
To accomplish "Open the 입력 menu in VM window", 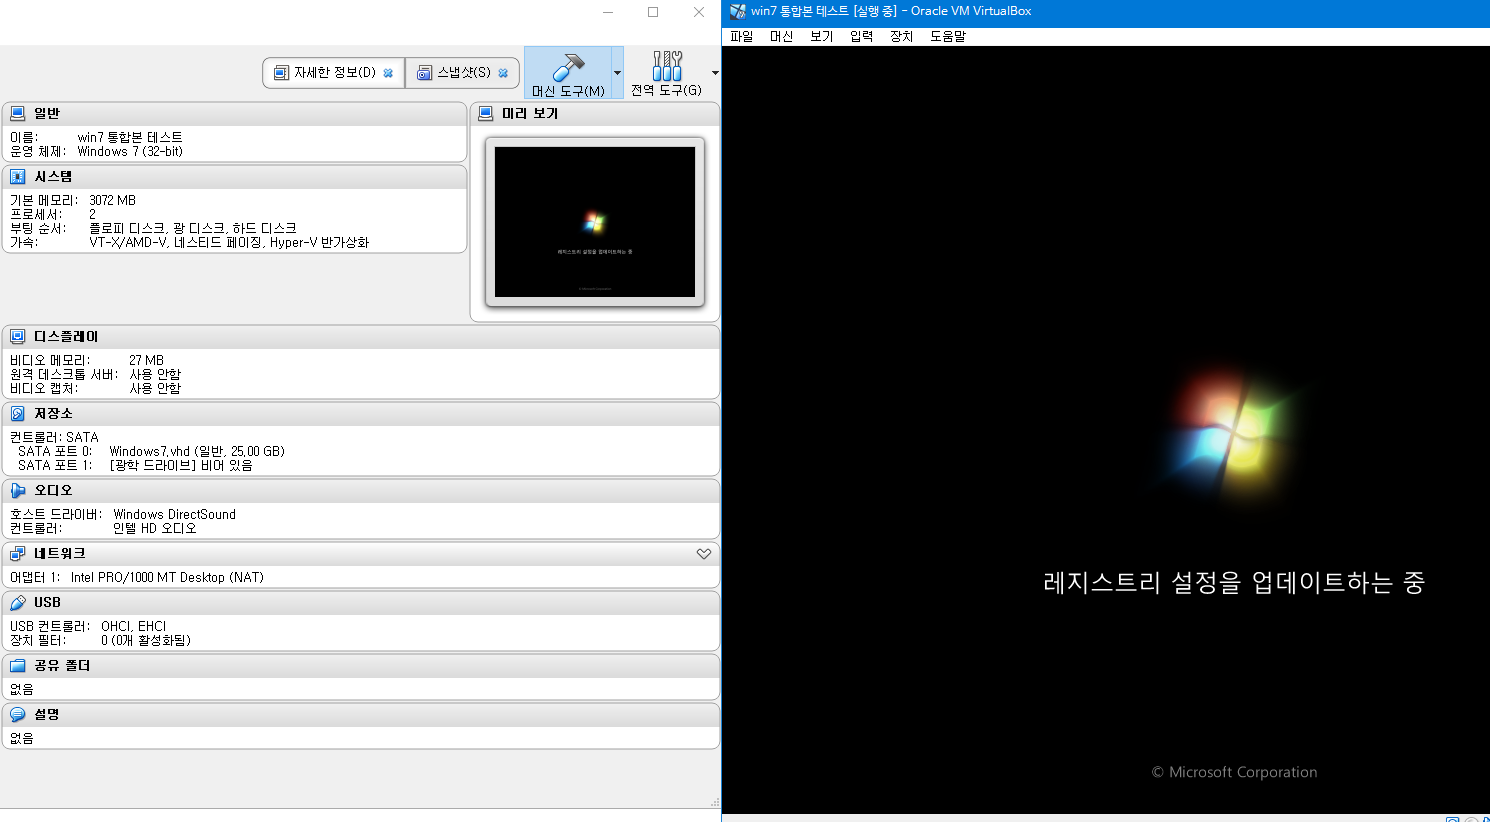I will point(861,36).
